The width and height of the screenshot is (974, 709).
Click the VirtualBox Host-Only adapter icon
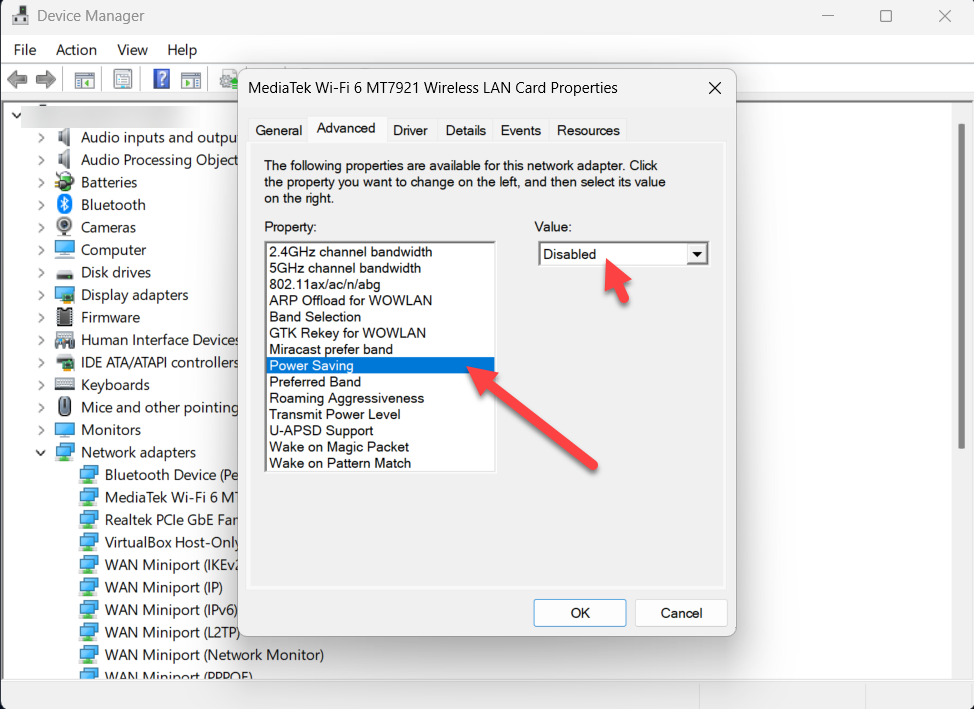89,542
